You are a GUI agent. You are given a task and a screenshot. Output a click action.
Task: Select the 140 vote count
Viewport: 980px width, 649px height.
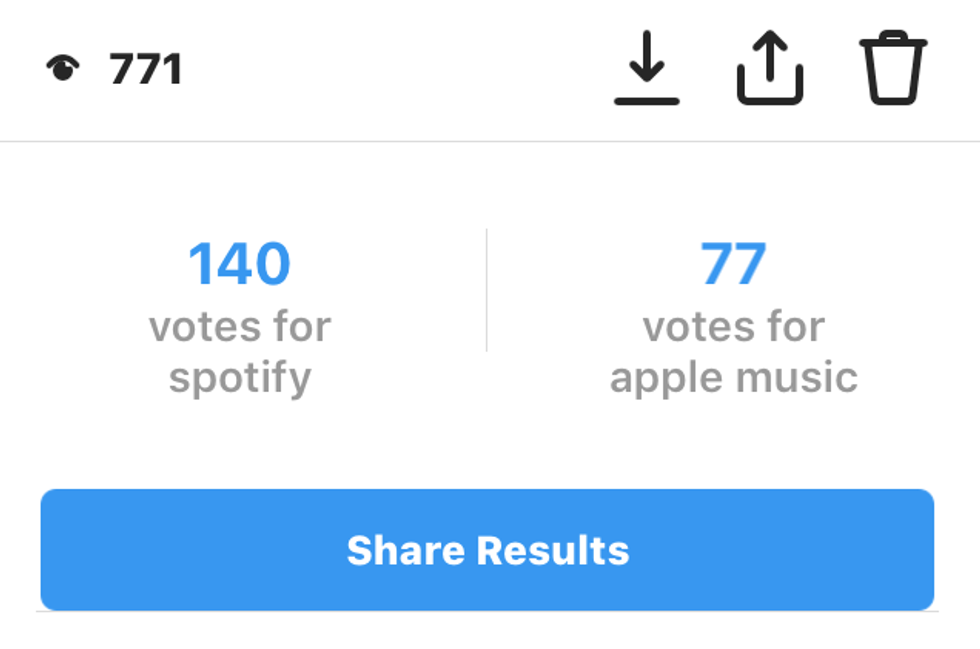(x=239, y=264)
